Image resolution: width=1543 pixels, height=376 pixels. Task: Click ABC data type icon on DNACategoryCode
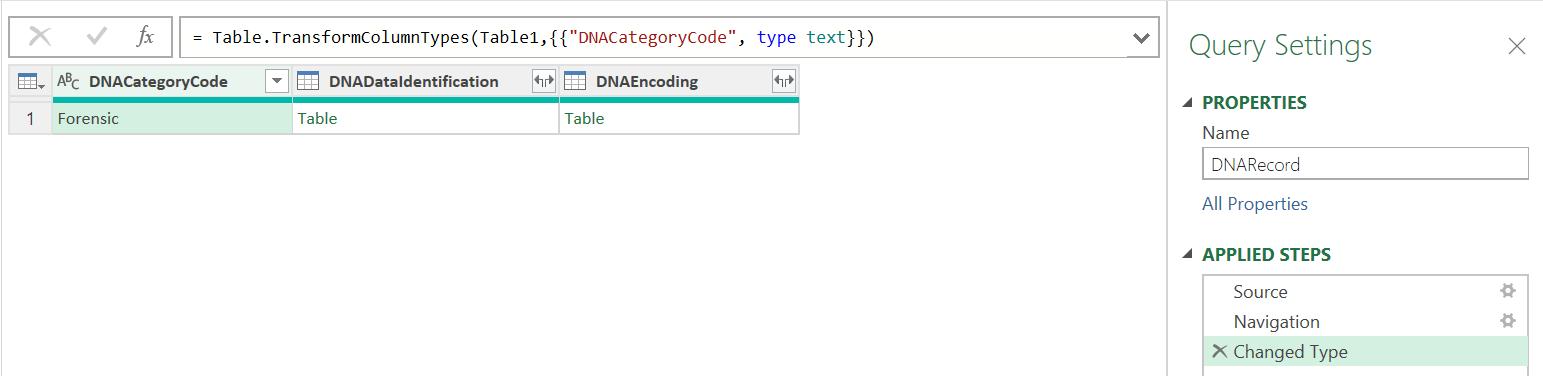click(69, 82)
